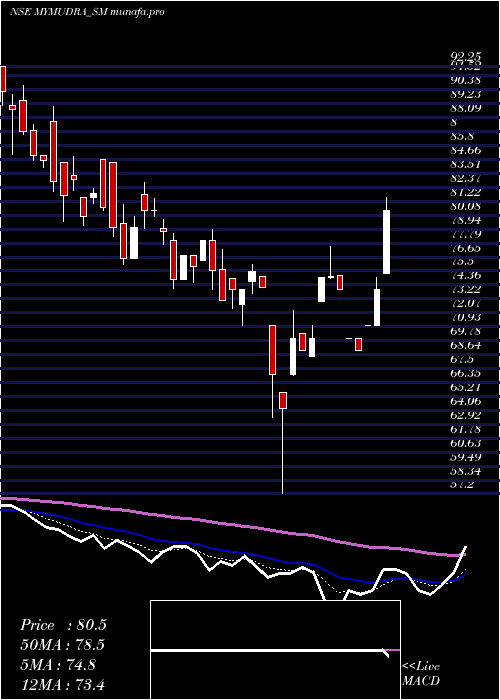Click the first red candle at the top left
The width and height of the screenshot is (500, 700).
tap(3, 79)
